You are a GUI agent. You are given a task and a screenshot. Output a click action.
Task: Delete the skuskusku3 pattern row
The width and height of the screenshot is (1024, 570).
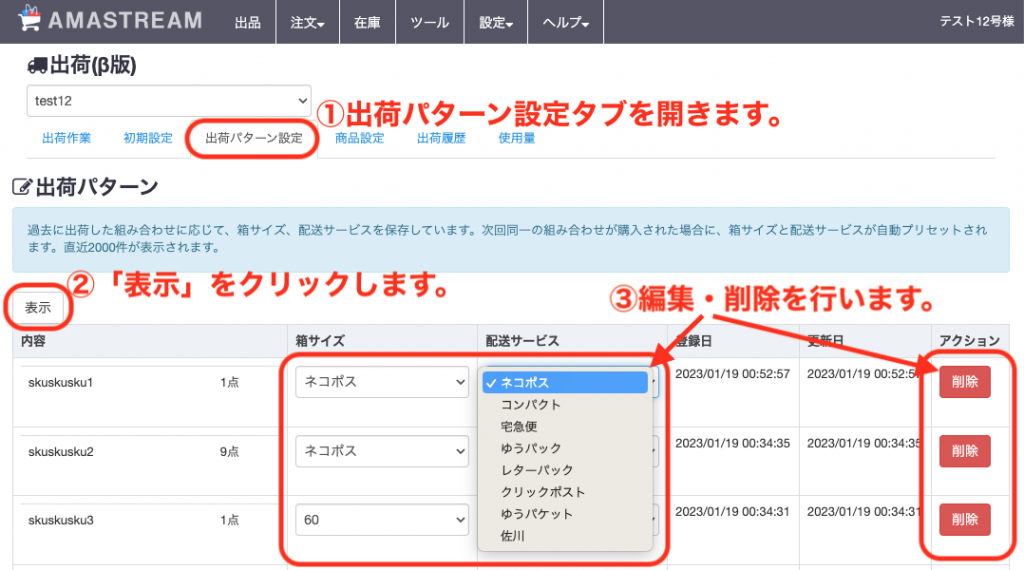pyautogui.click(x=965, y=520)
